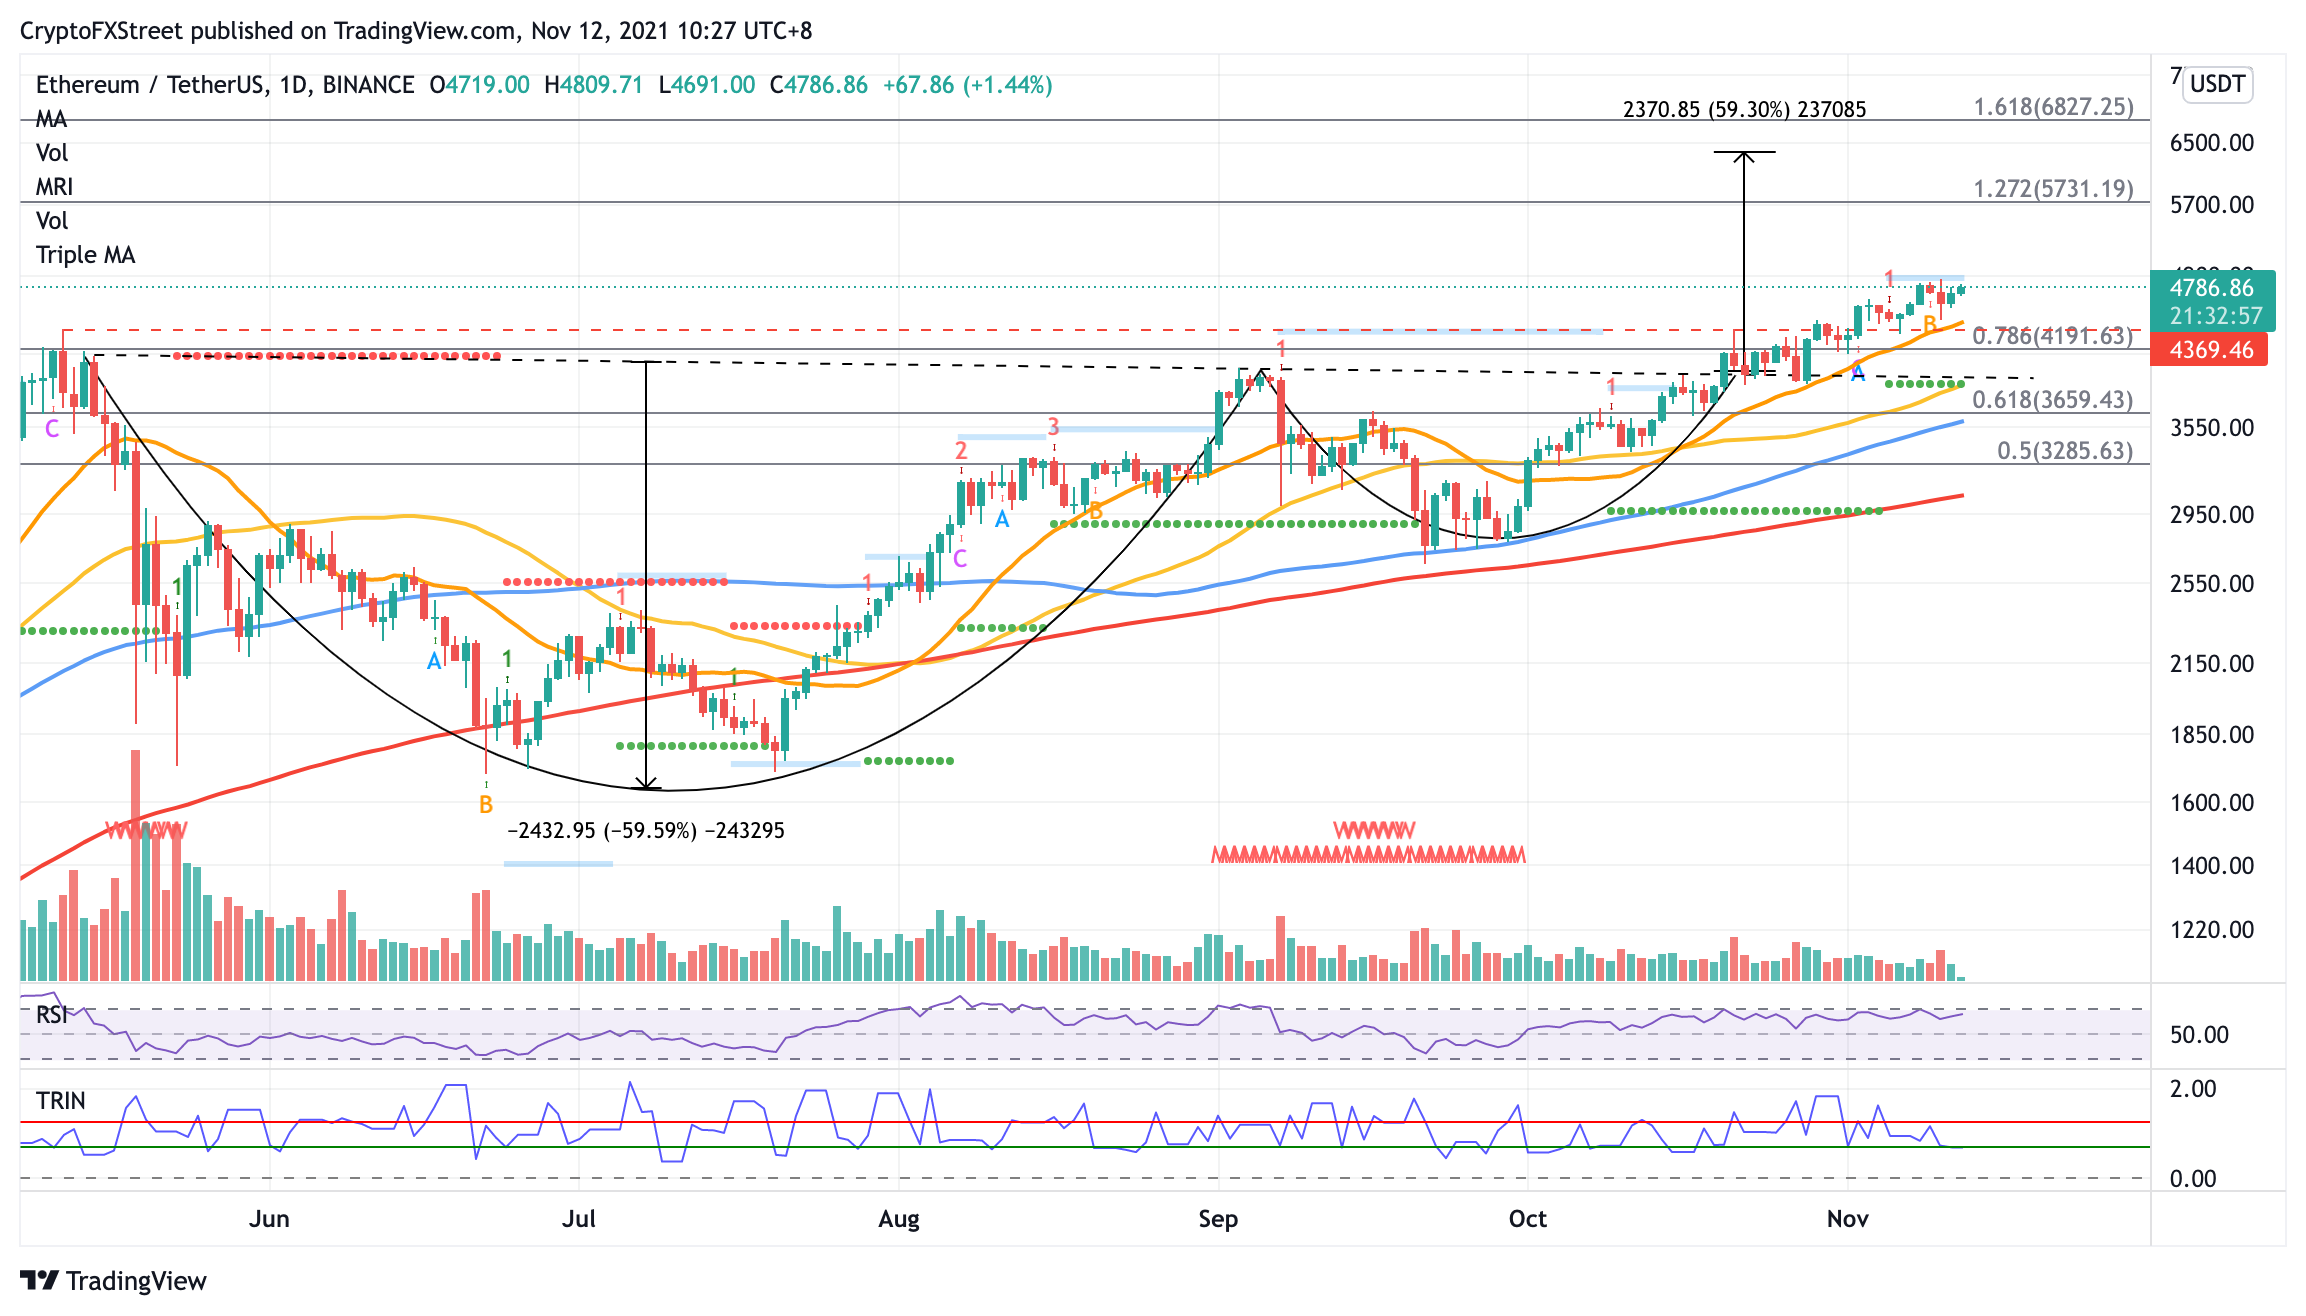Click the Jul label on time axis
Image resolution: width=2306 pixels, height=1316 pixels.
click(x=579, y=1219)
